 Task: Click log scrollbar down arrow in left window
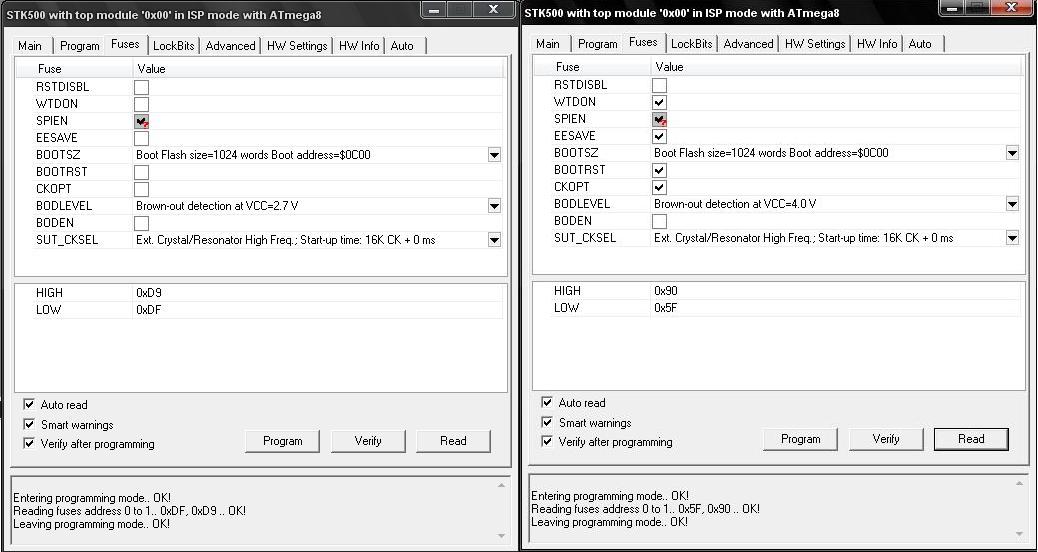click(501, 535)
